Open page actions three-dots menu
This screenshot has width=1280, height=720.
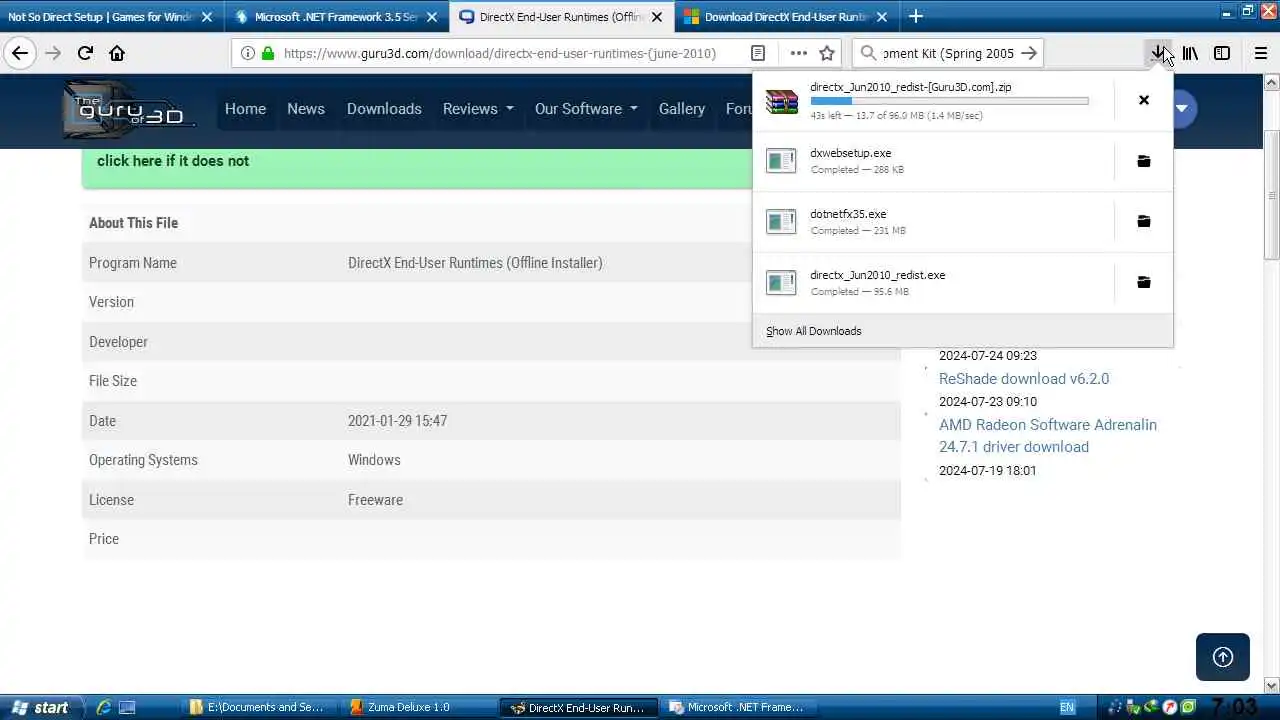click(x=798, y=53)
